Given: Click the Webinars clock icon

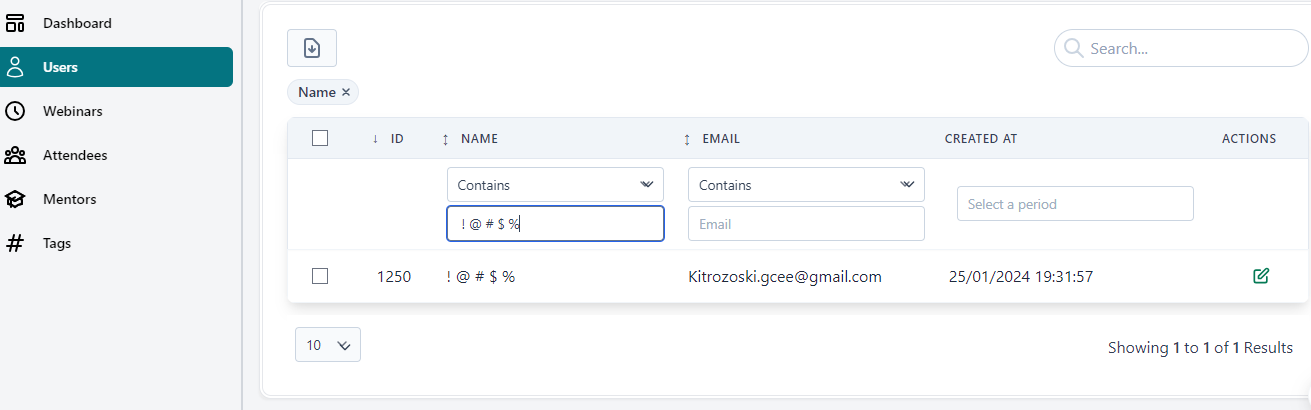Looking at the screenshot, I should point(15,111).
